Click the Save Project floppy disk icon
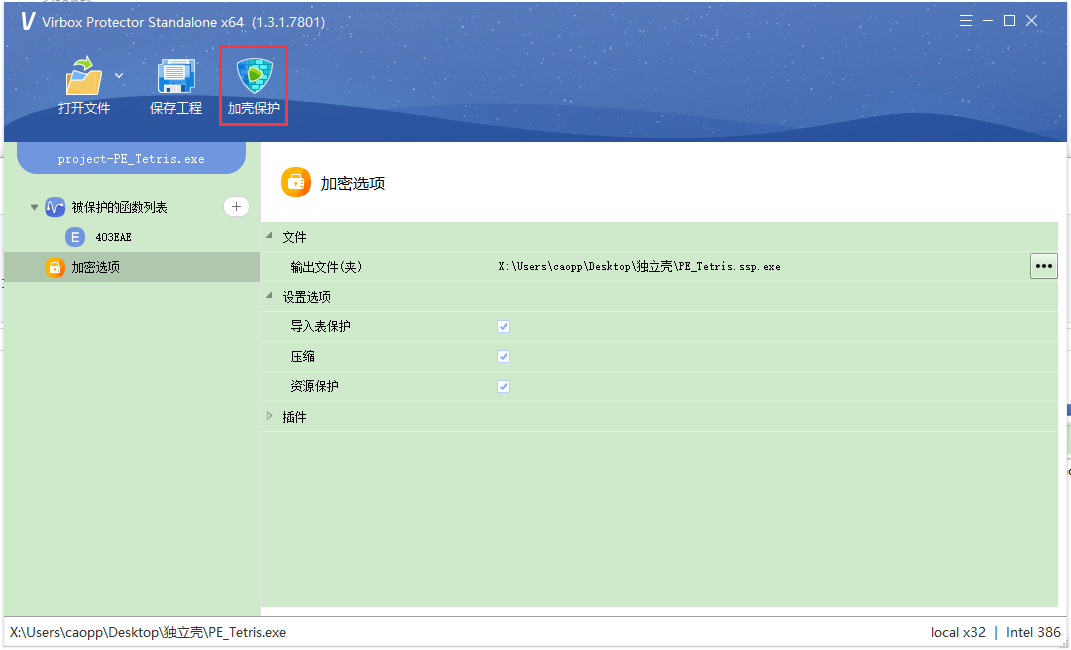The height and width of the screenshot is (650, 1071). point(176,76)
